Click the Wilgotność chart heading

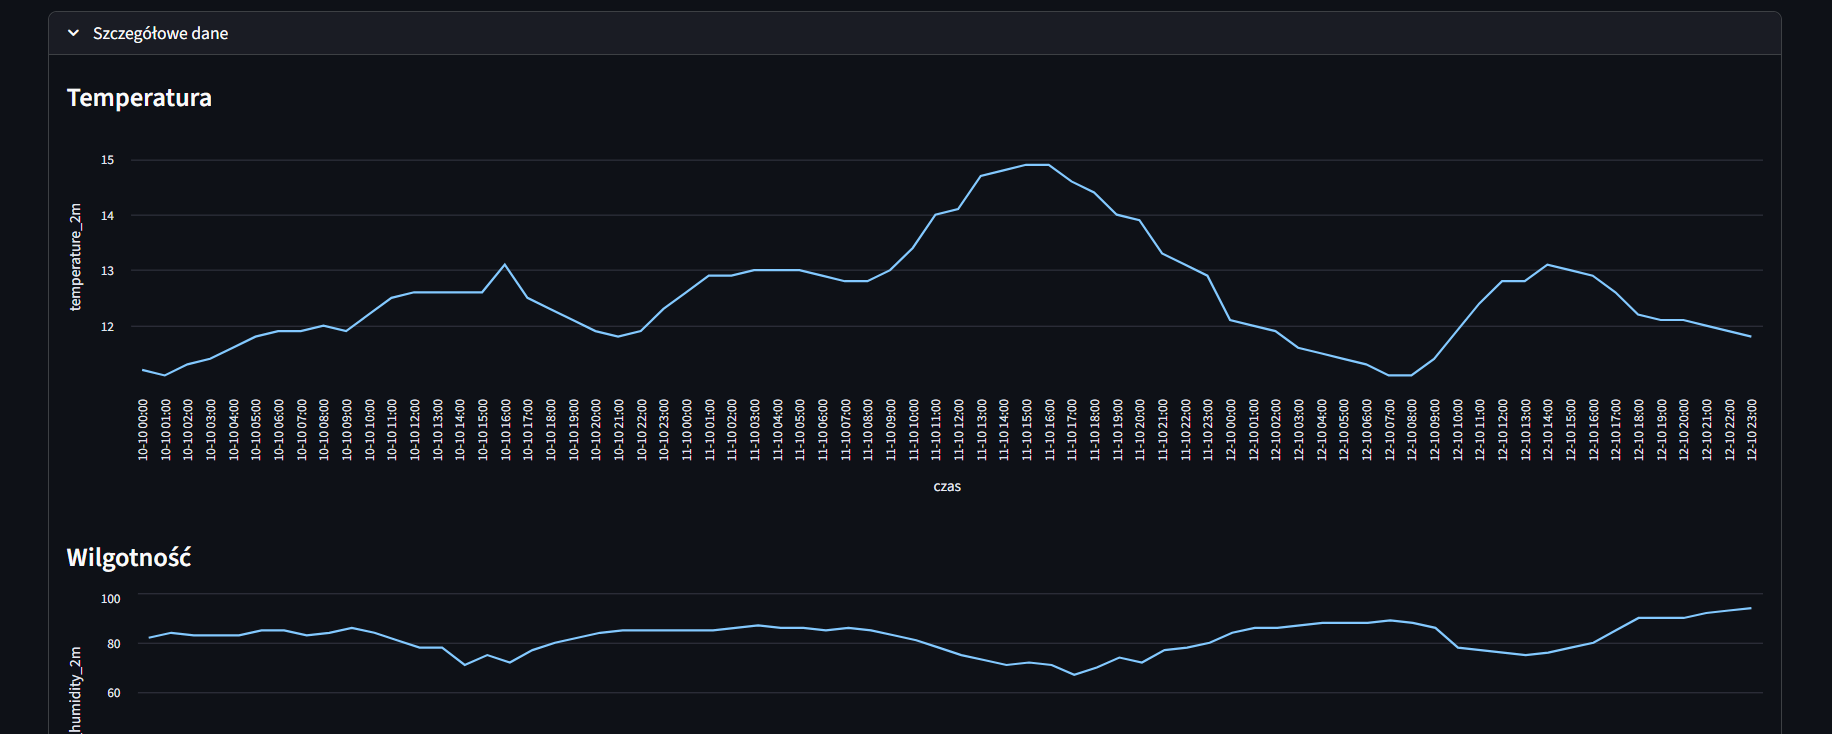point(128,558)
